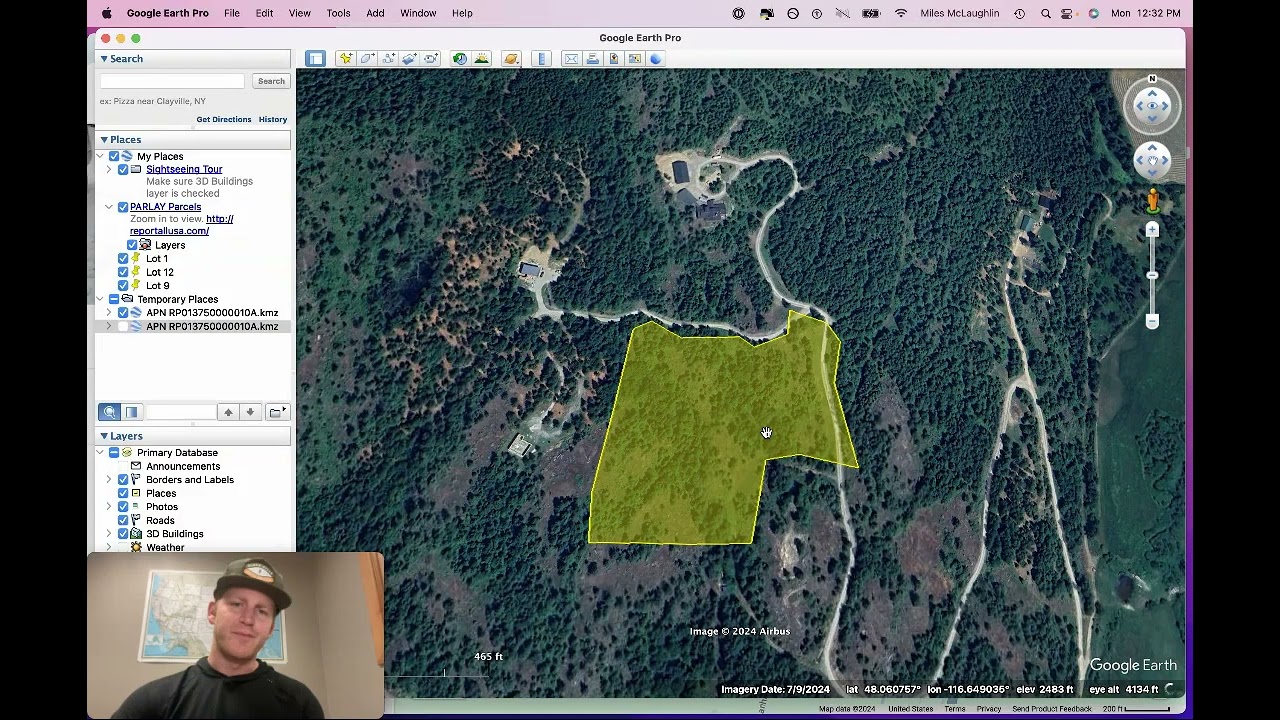Click the zoom out minus button
Image resolution: width=1280 pixels, height=720 pixels.
(x=1152, y=321)
